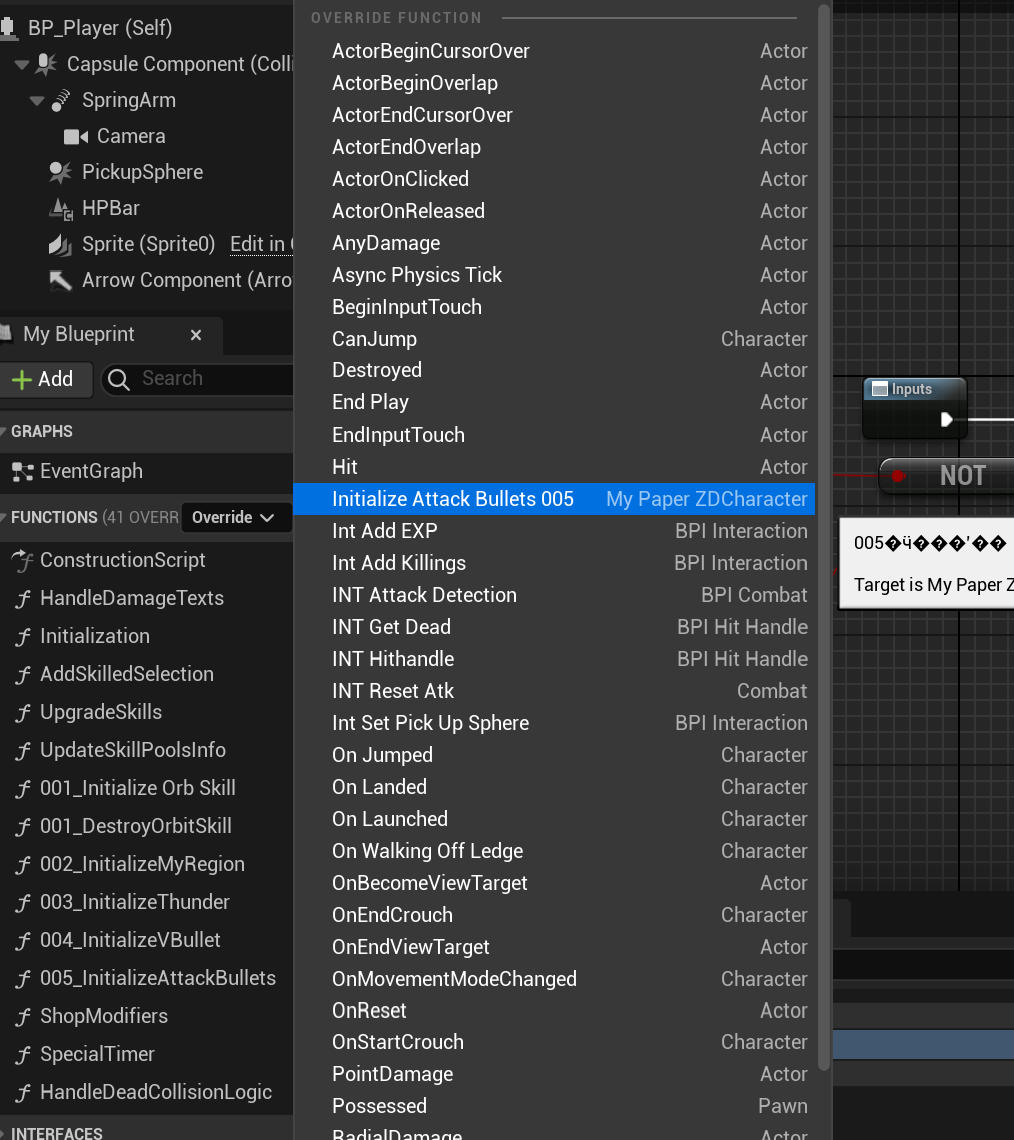Click the Capsule Component icon
Screen dimensions: 1014x1140
click(x=46, y=64)
